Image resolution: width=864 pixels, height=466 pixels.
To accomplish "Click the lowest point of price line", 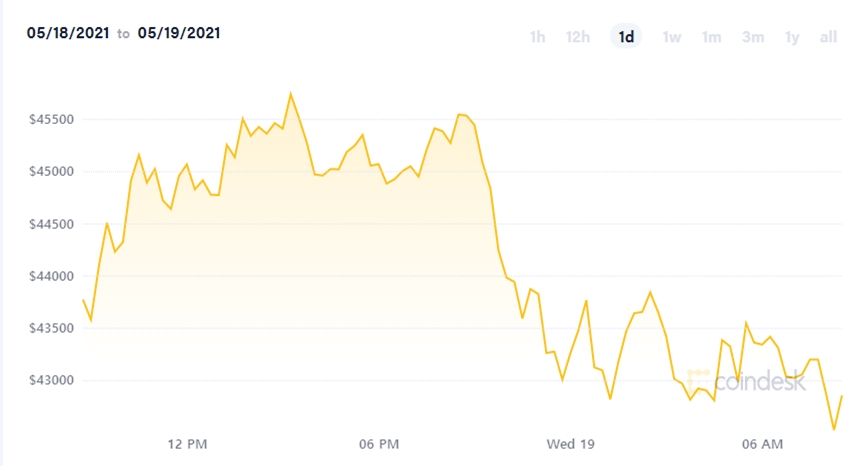I will (x=834, y=429).
